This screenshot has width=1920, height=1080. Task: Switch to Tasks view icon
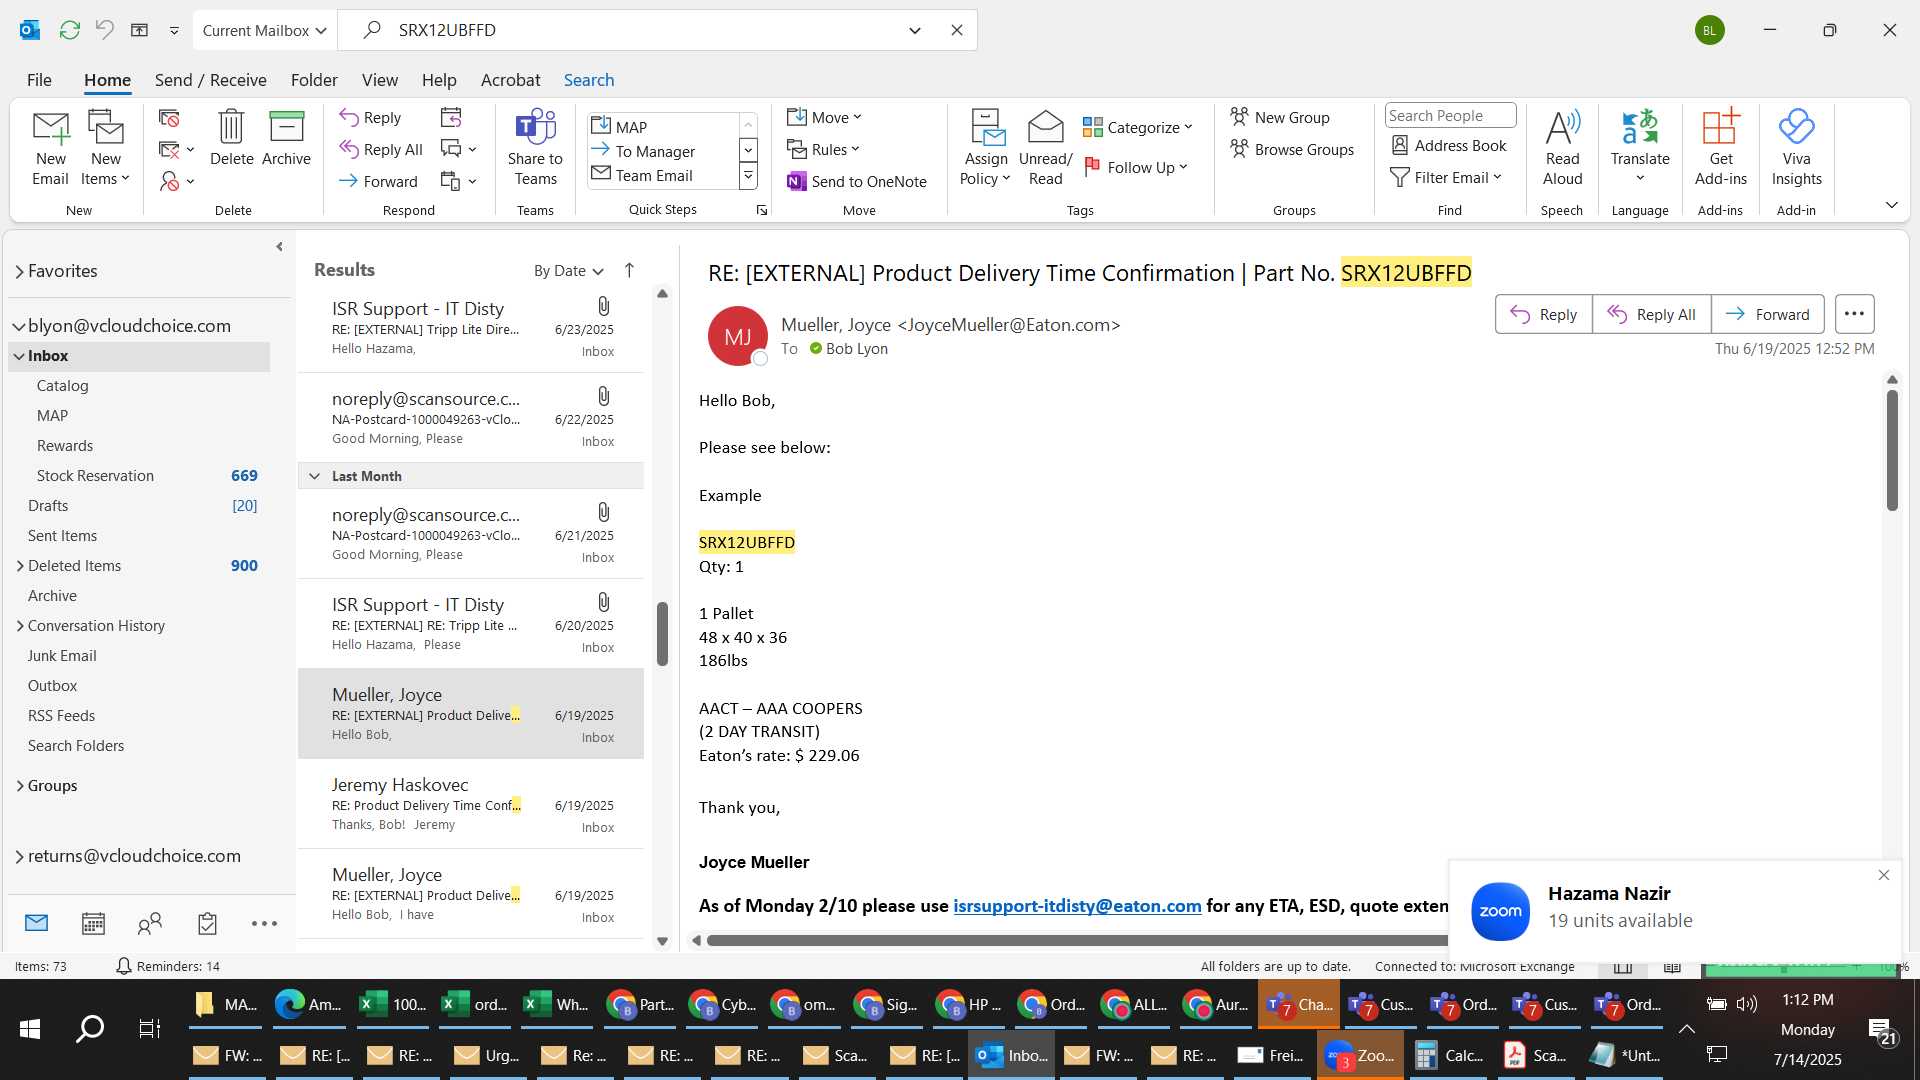pos(207,924)
